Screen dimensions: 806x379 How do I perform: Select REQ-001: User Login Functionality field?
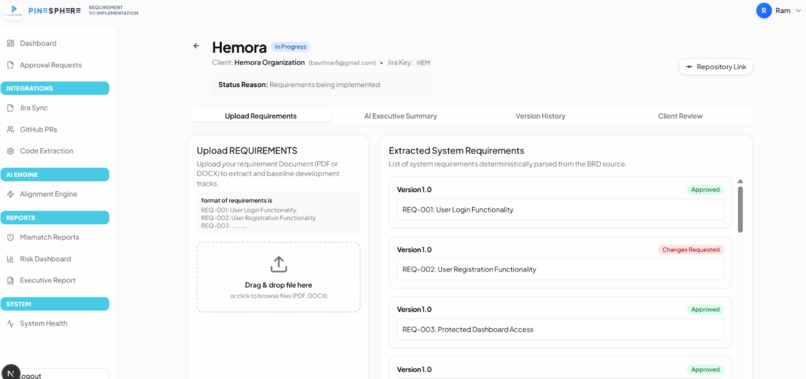click(560, 210)
